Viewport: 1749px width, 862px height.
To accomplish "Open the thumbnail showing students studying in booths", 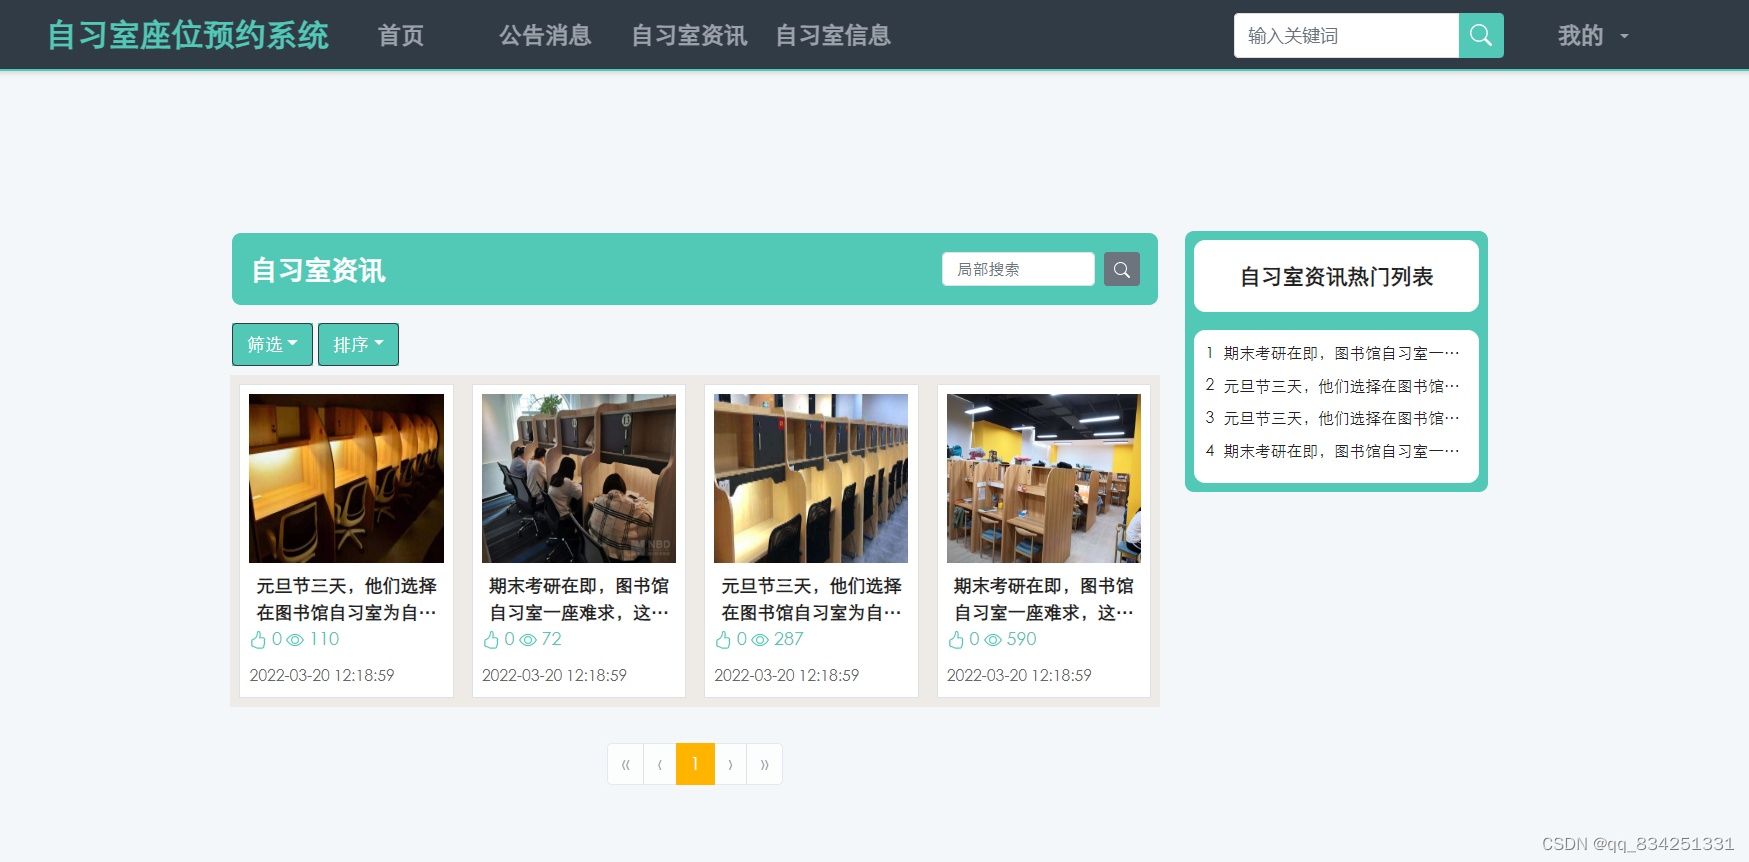I will [579, 478].
